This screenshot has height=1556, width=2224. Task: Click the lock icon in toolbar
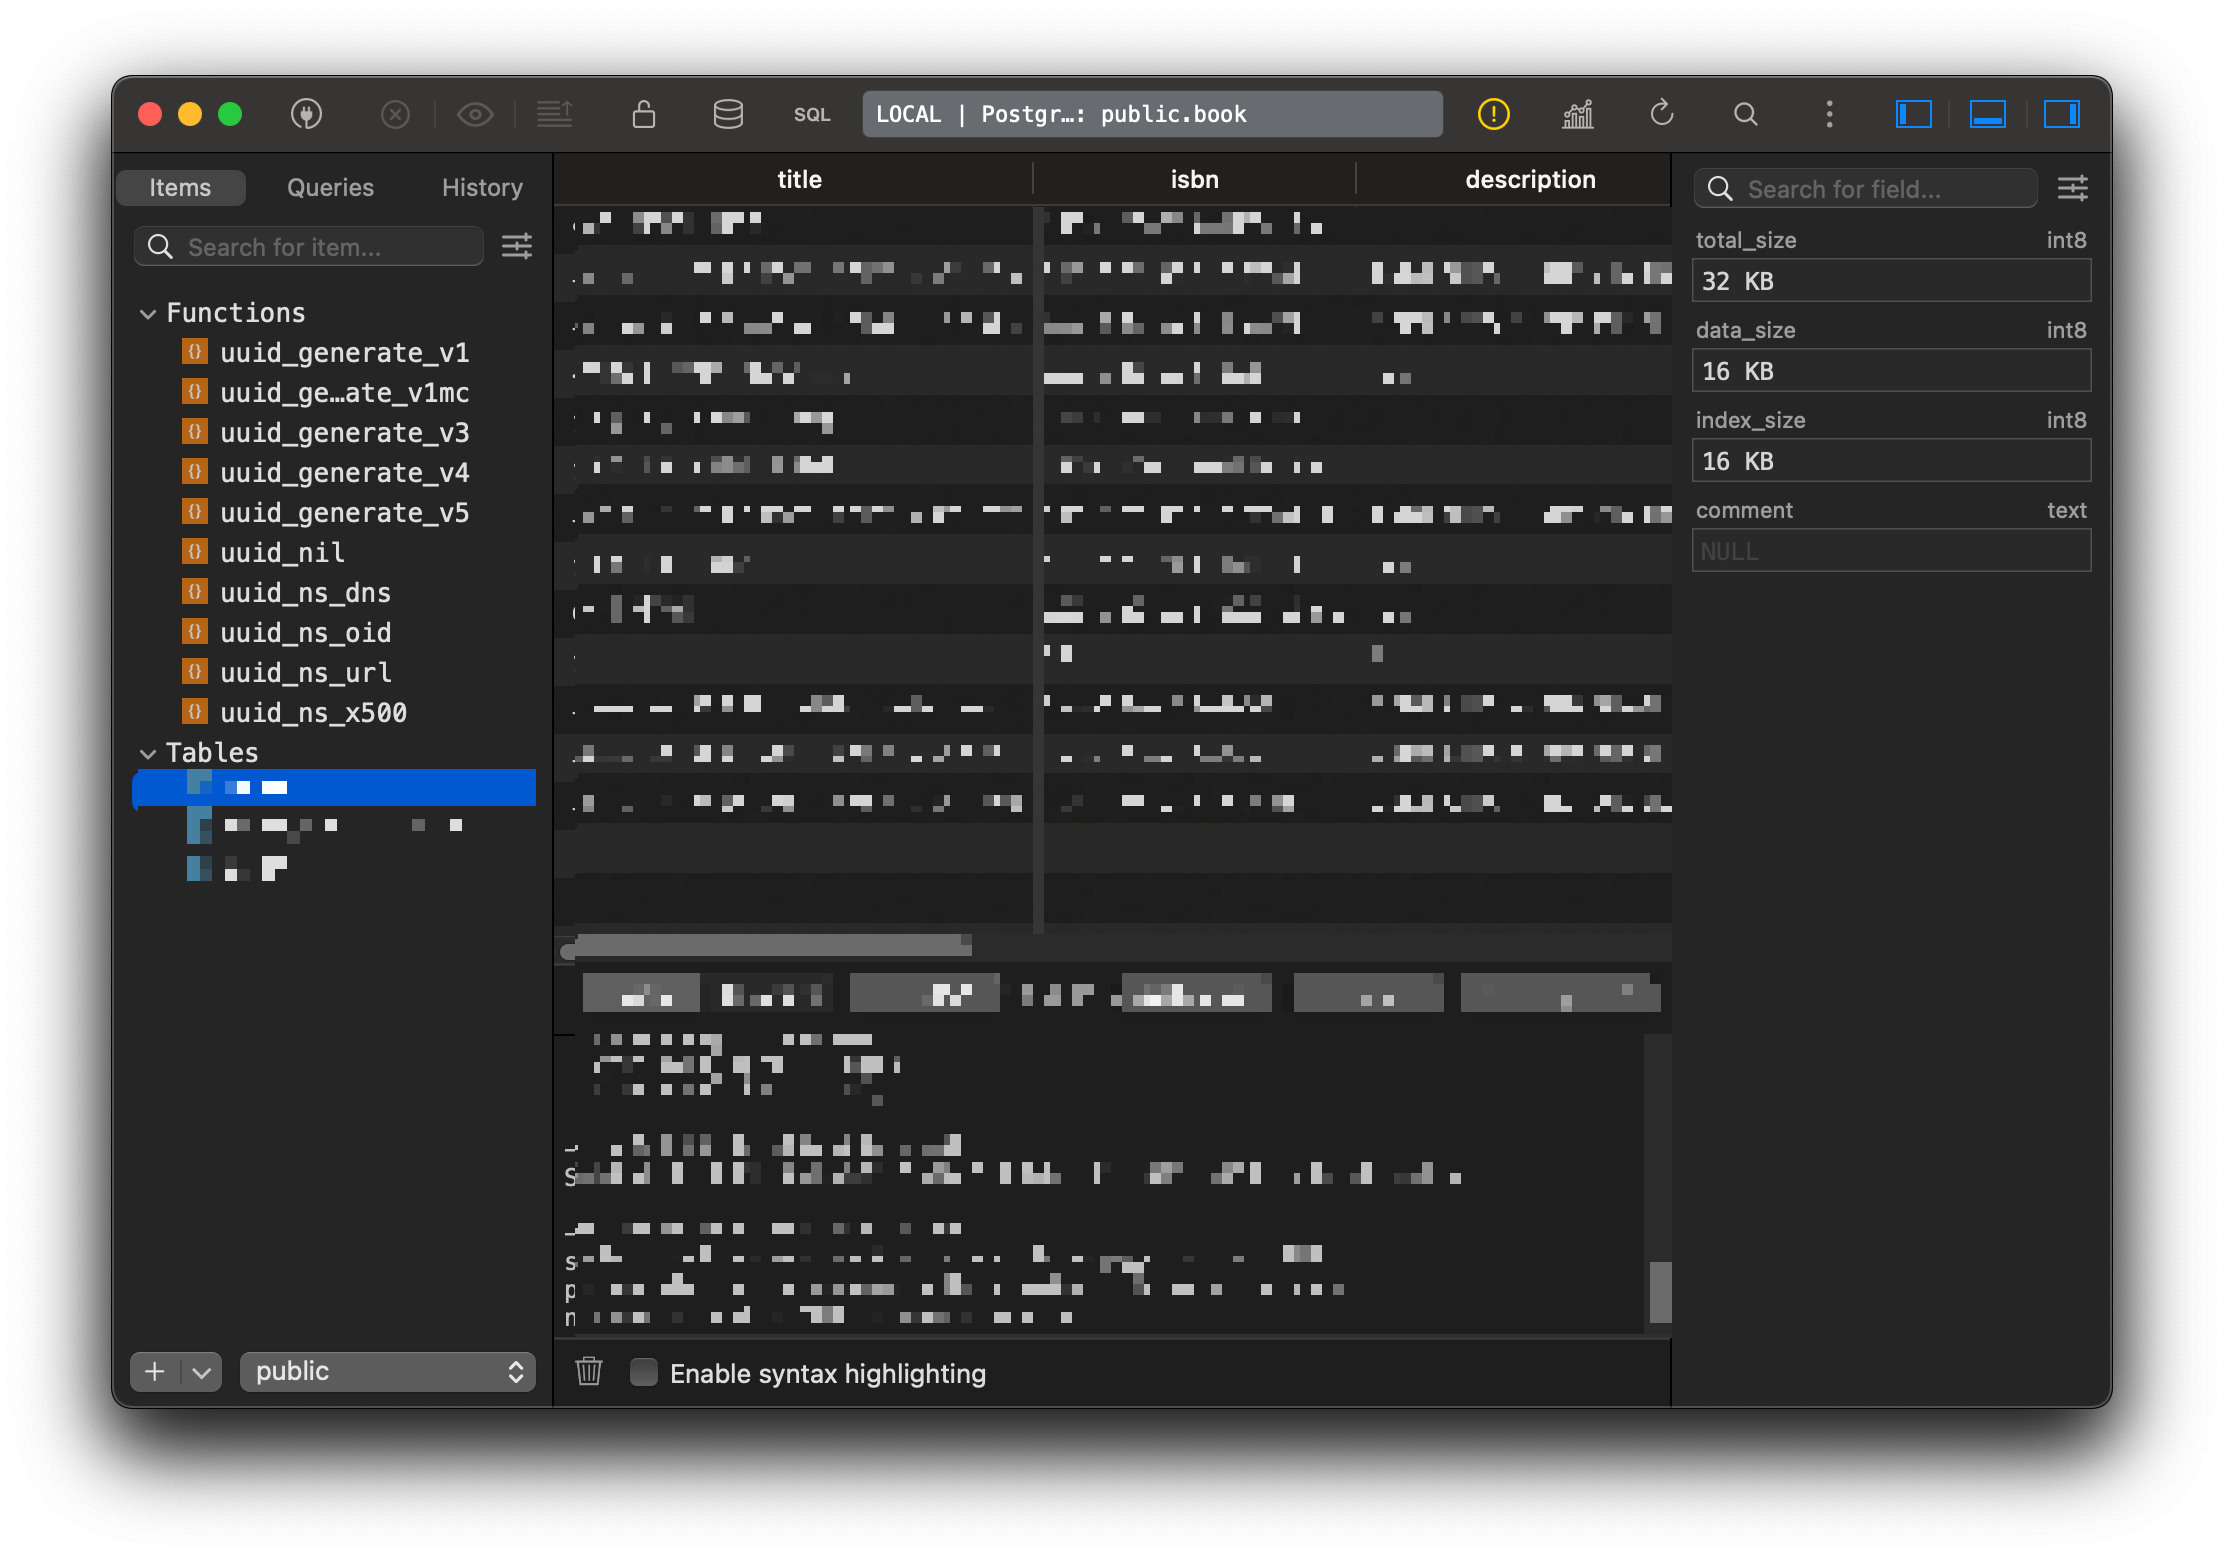pos(644,114)
